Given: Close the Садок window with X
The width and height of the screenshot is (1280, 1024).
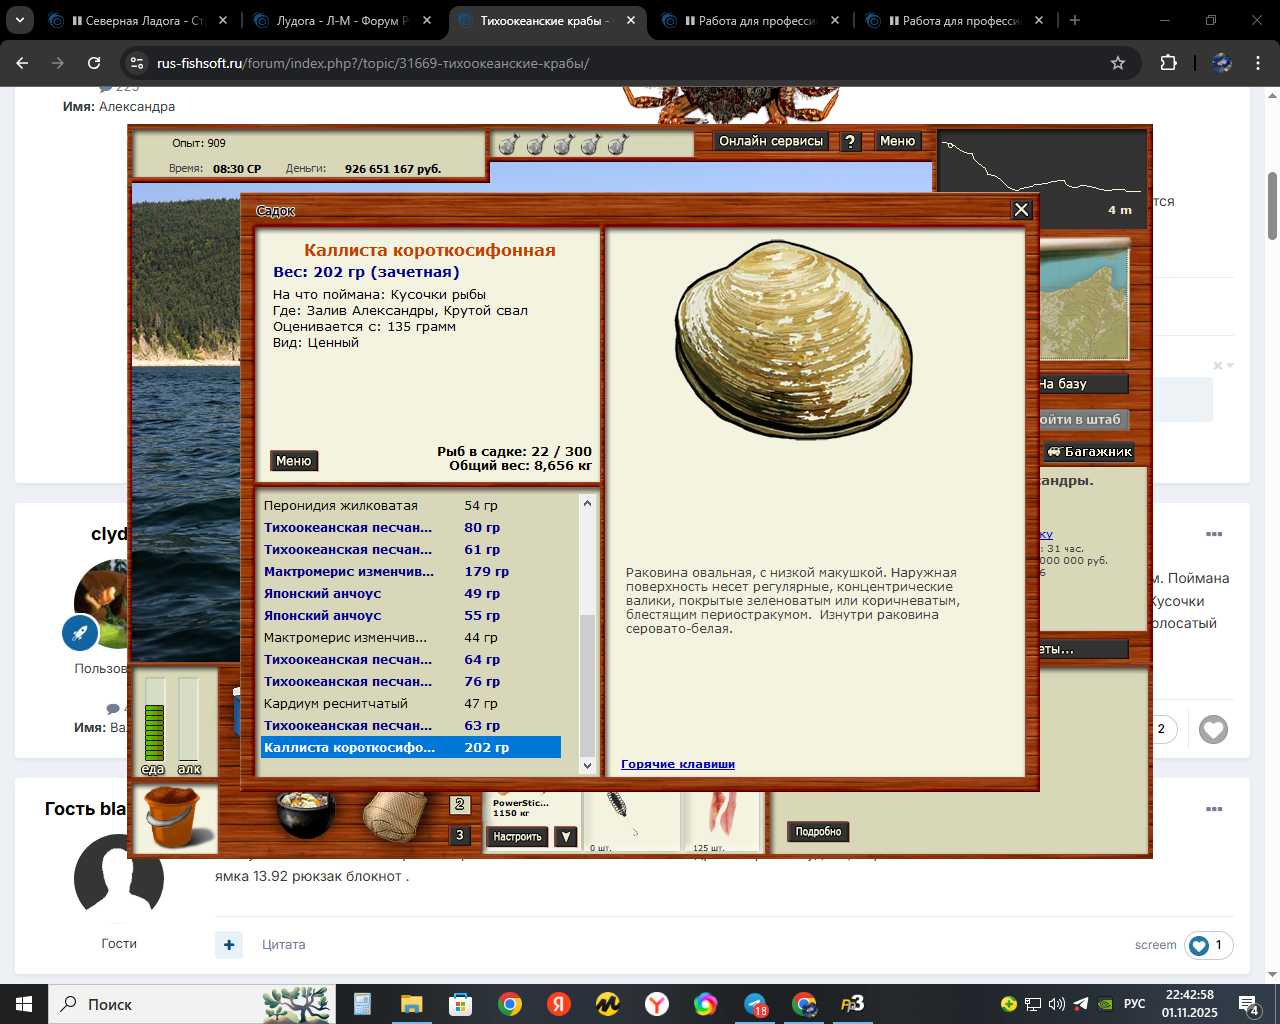Looking at the screenshot, I should [x=1021, y=210].
